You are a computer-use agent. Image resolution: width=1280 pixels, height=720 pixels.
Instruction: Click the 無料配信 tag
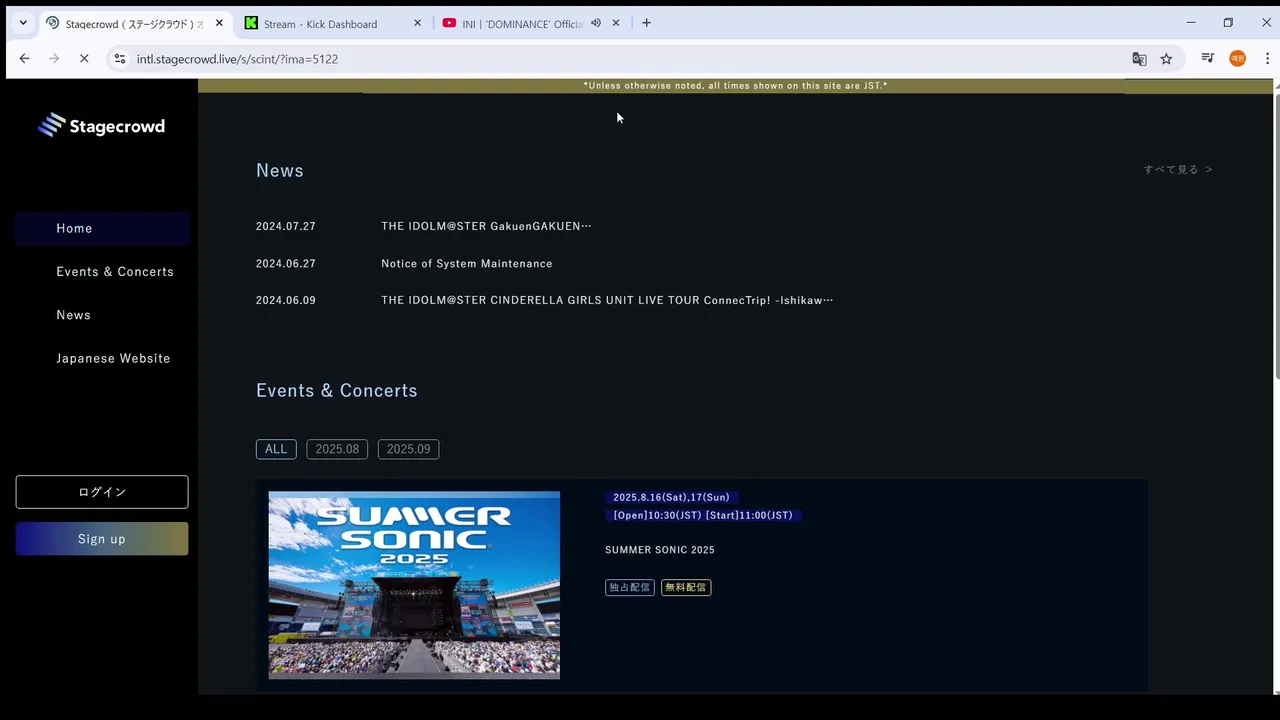coord(686,587)
